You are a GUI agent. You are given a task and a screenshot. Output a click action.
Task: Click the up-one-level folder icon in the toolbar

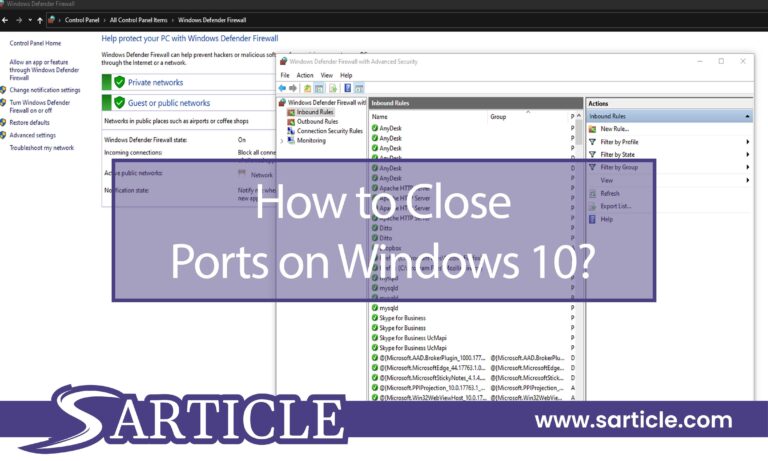(x=307, y=88)
